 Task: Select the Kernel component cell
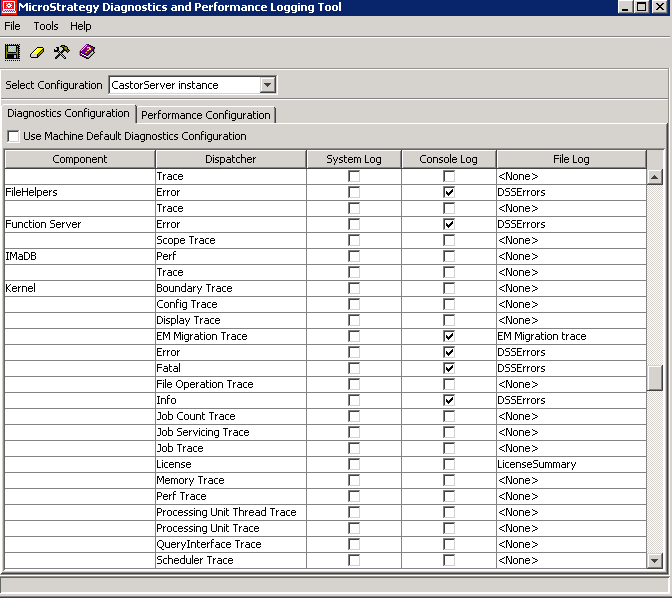tap(80, 288)
